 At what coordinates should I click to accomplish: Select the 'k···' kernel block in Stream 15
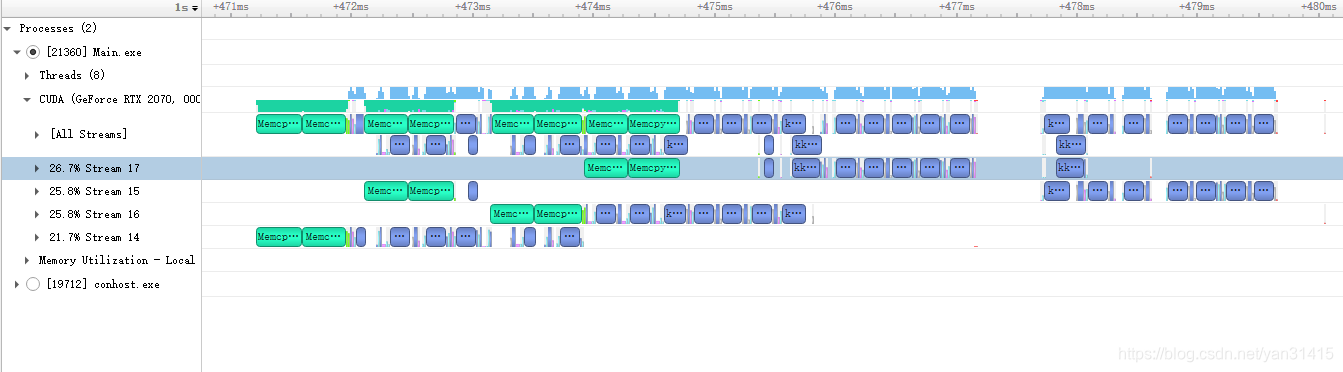[x=1057, y=191]
